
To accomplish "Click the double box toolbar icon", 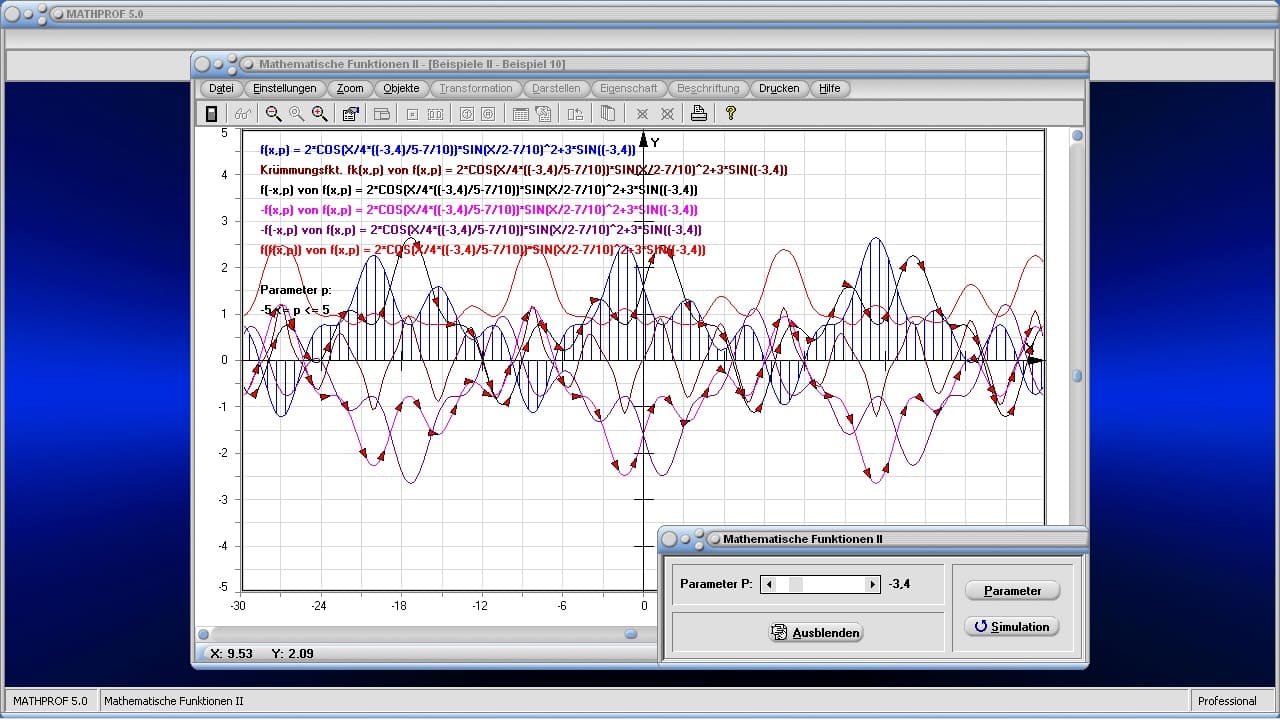I will coord(436,114).
